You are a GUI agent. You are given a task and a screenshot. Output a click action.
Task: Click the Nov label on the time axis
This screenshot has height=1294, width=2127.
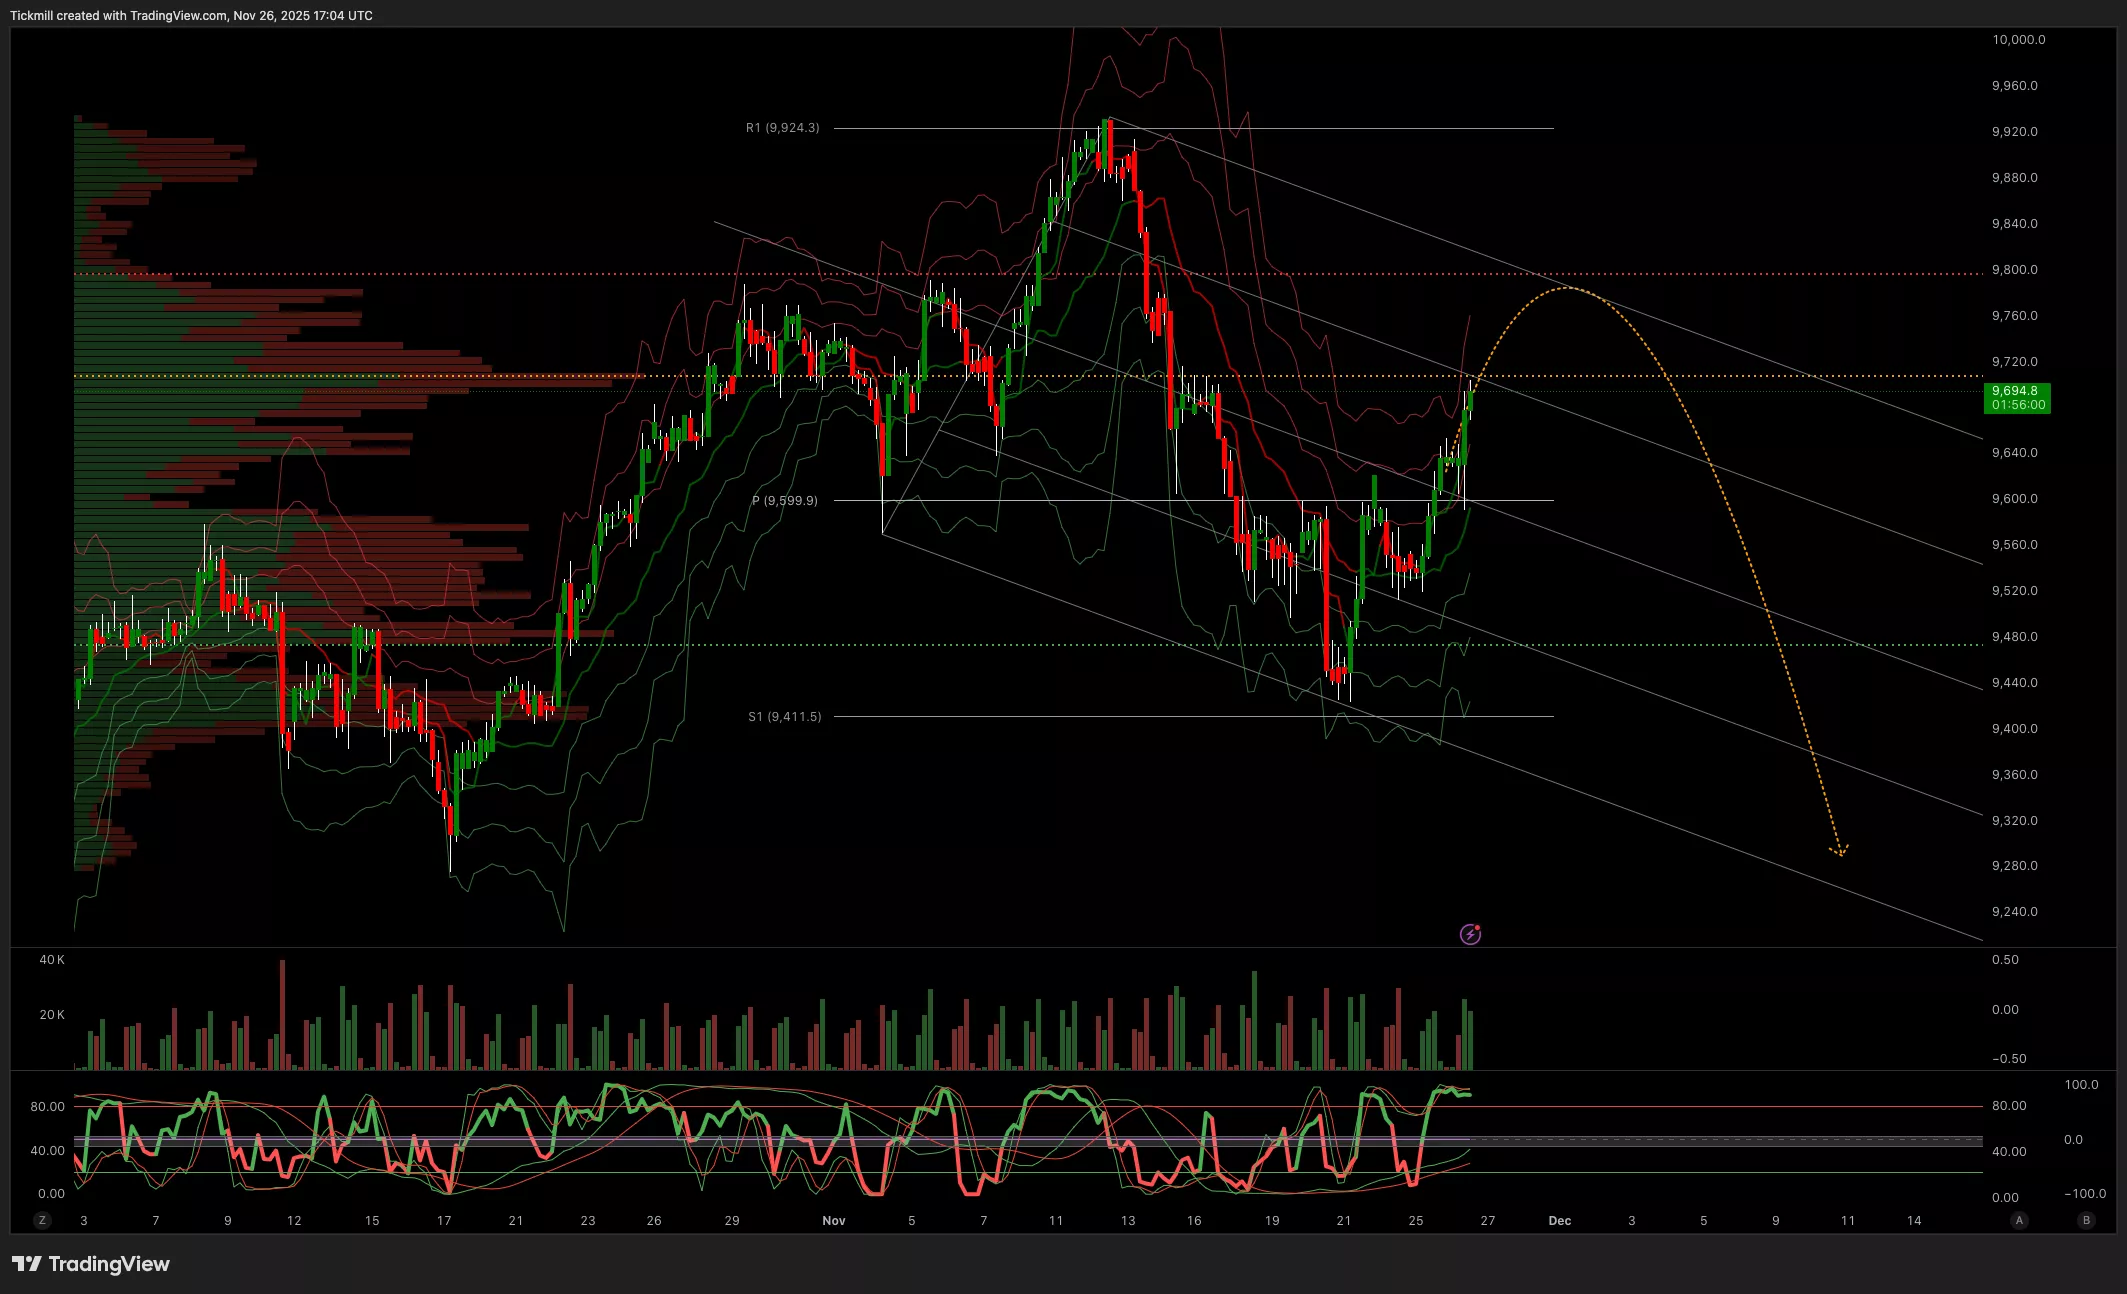point(833,1220)
